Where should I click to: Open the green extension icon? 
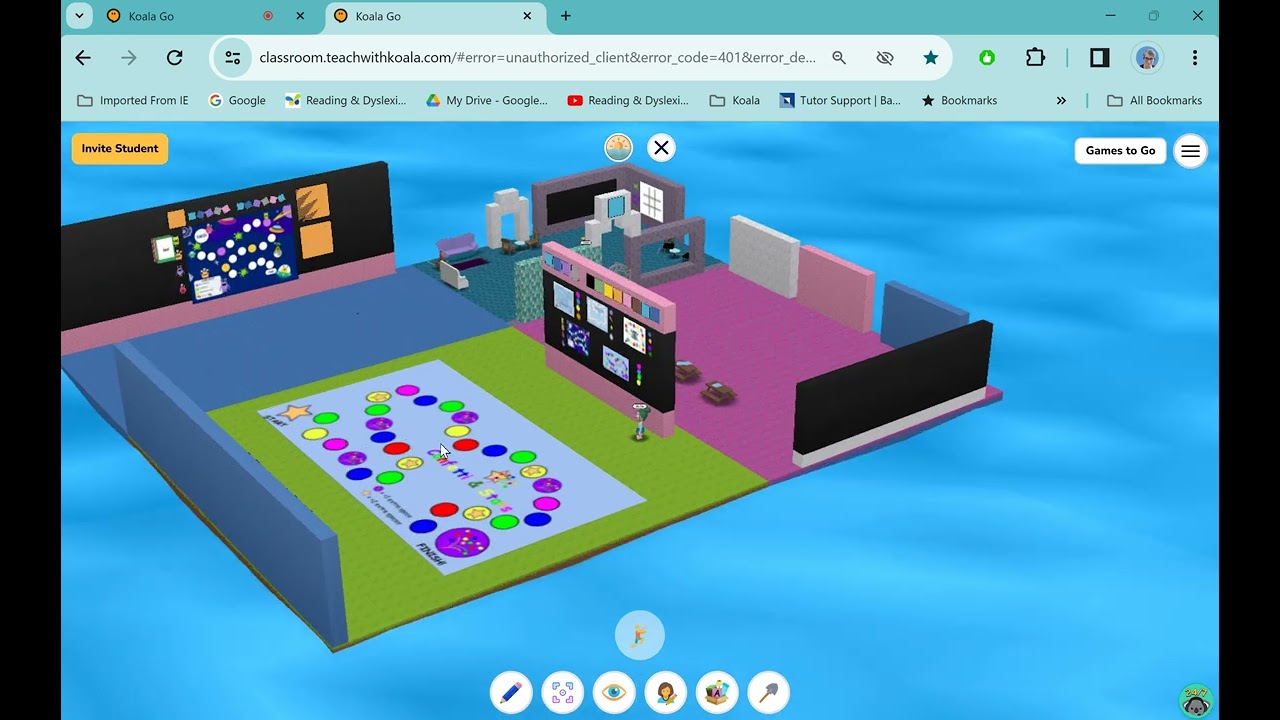987,58
